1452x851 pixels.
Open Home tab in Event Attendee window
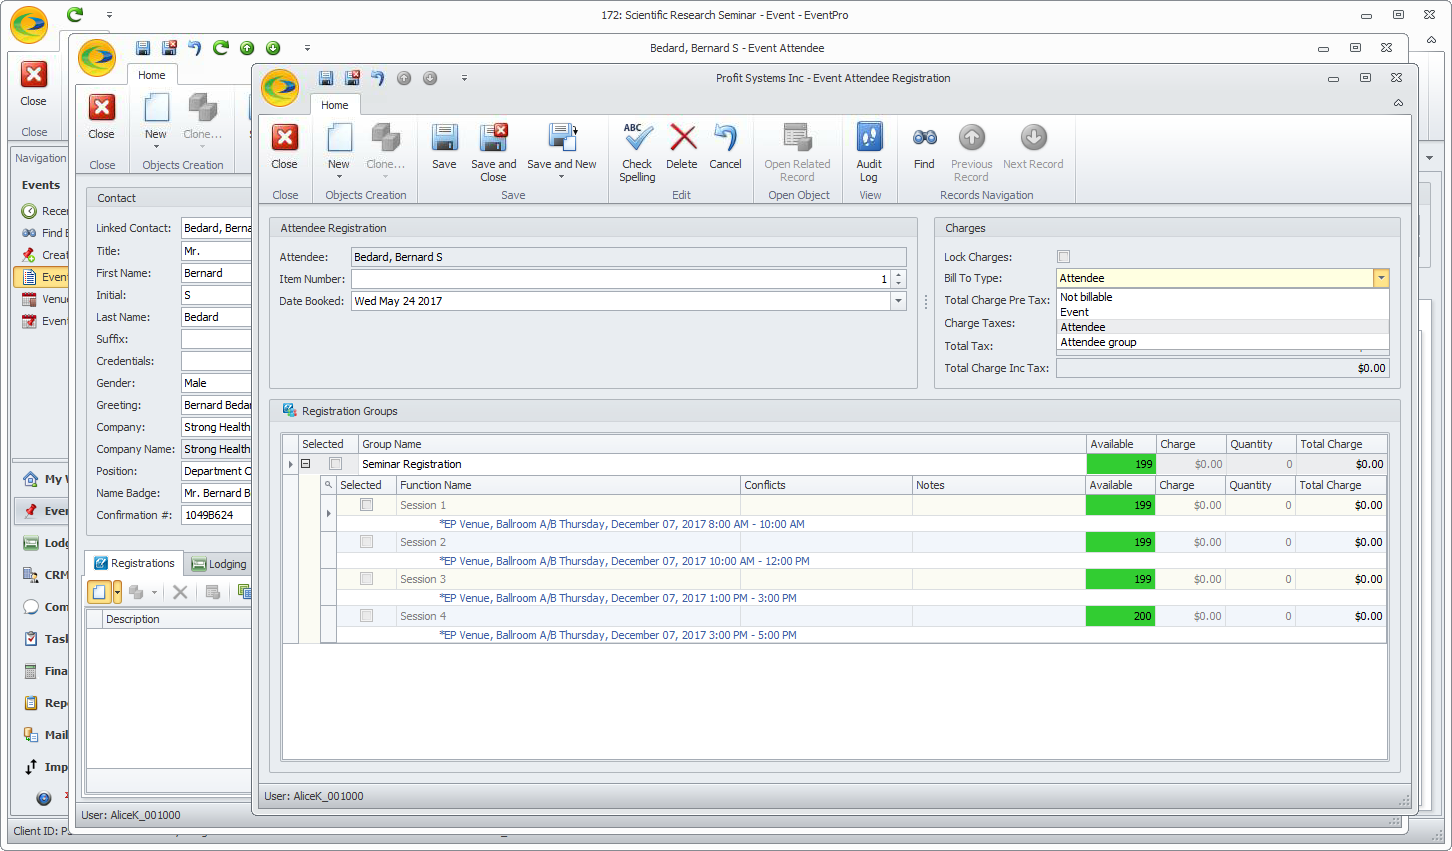click(x=152, y=75)
